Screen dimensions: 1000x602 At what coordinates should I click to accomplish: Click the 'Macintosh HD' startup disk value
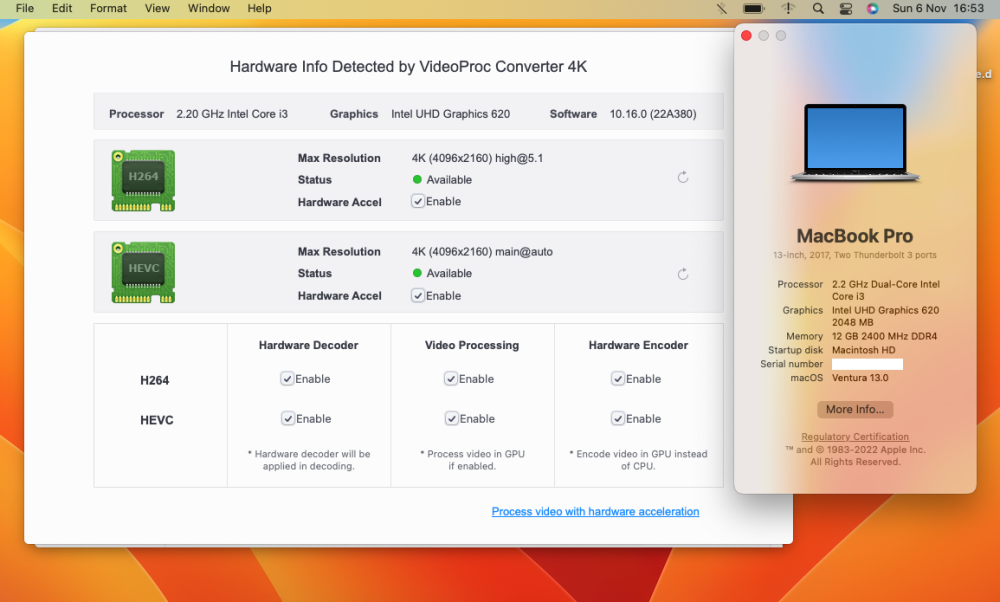coord(864,350)
